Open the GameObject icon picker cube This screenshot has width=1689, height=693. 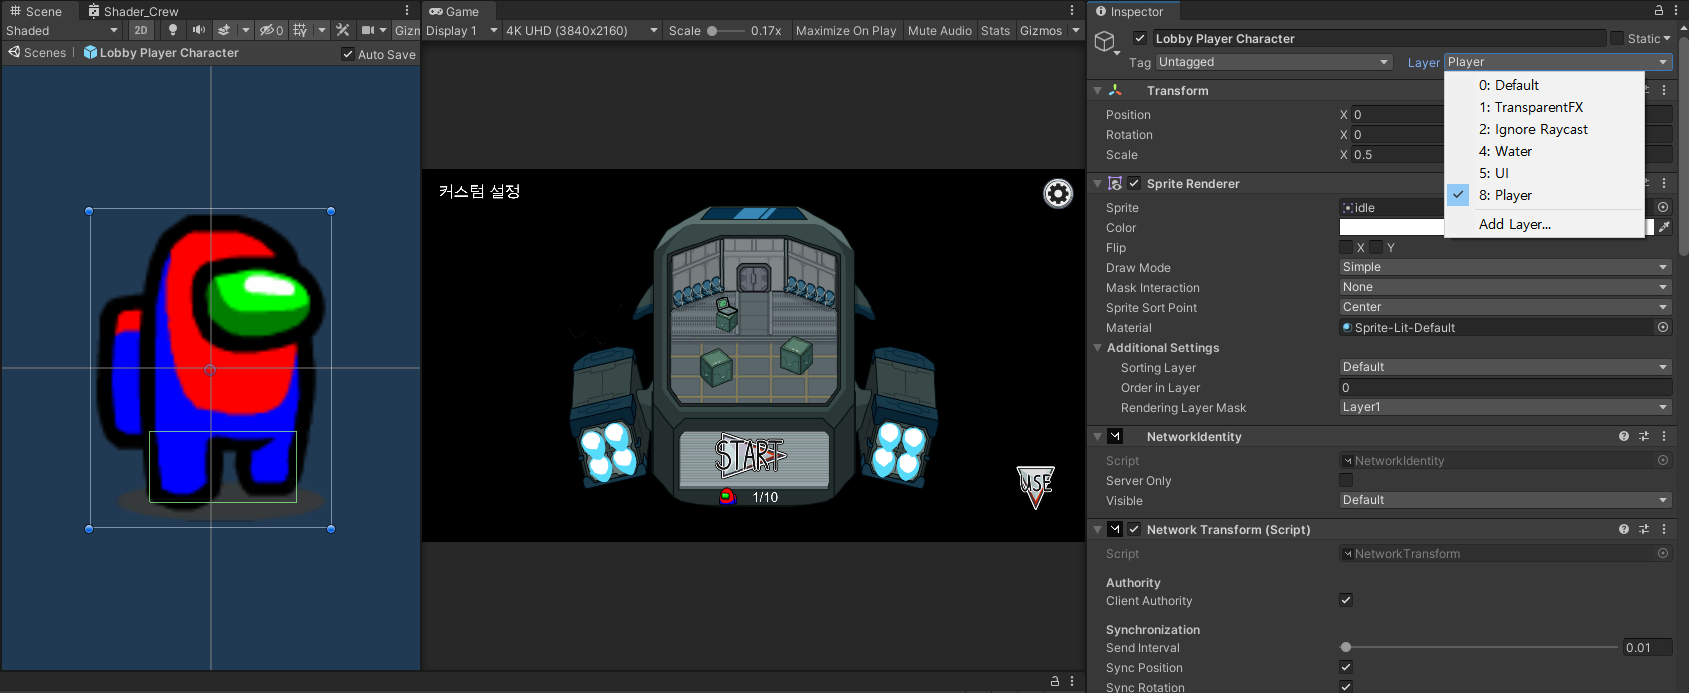(1105, 41)
